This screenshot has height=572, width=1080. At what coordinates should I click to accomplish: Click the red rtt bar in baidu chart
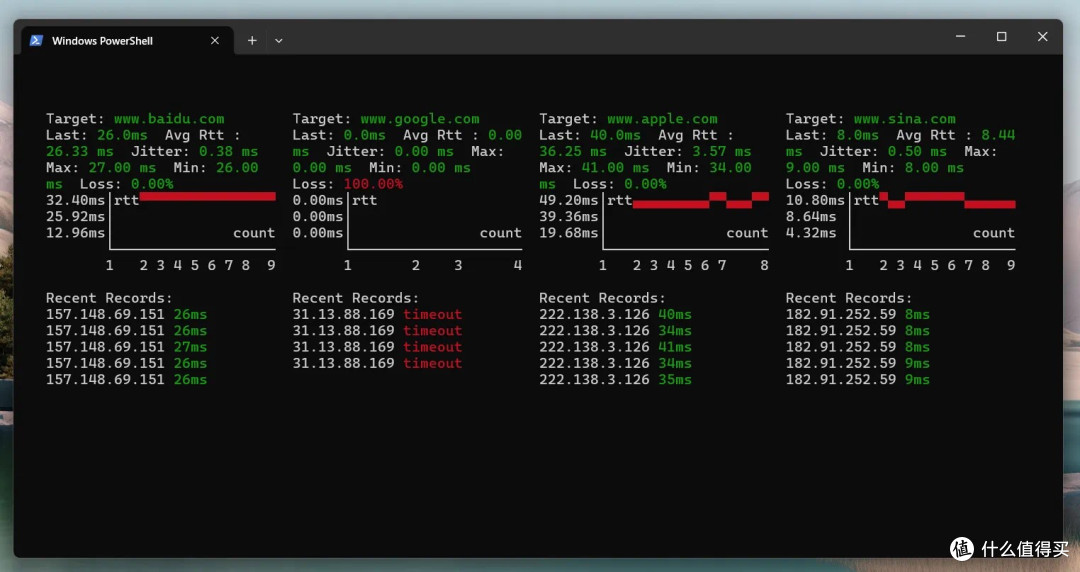[x=207, y=197]
